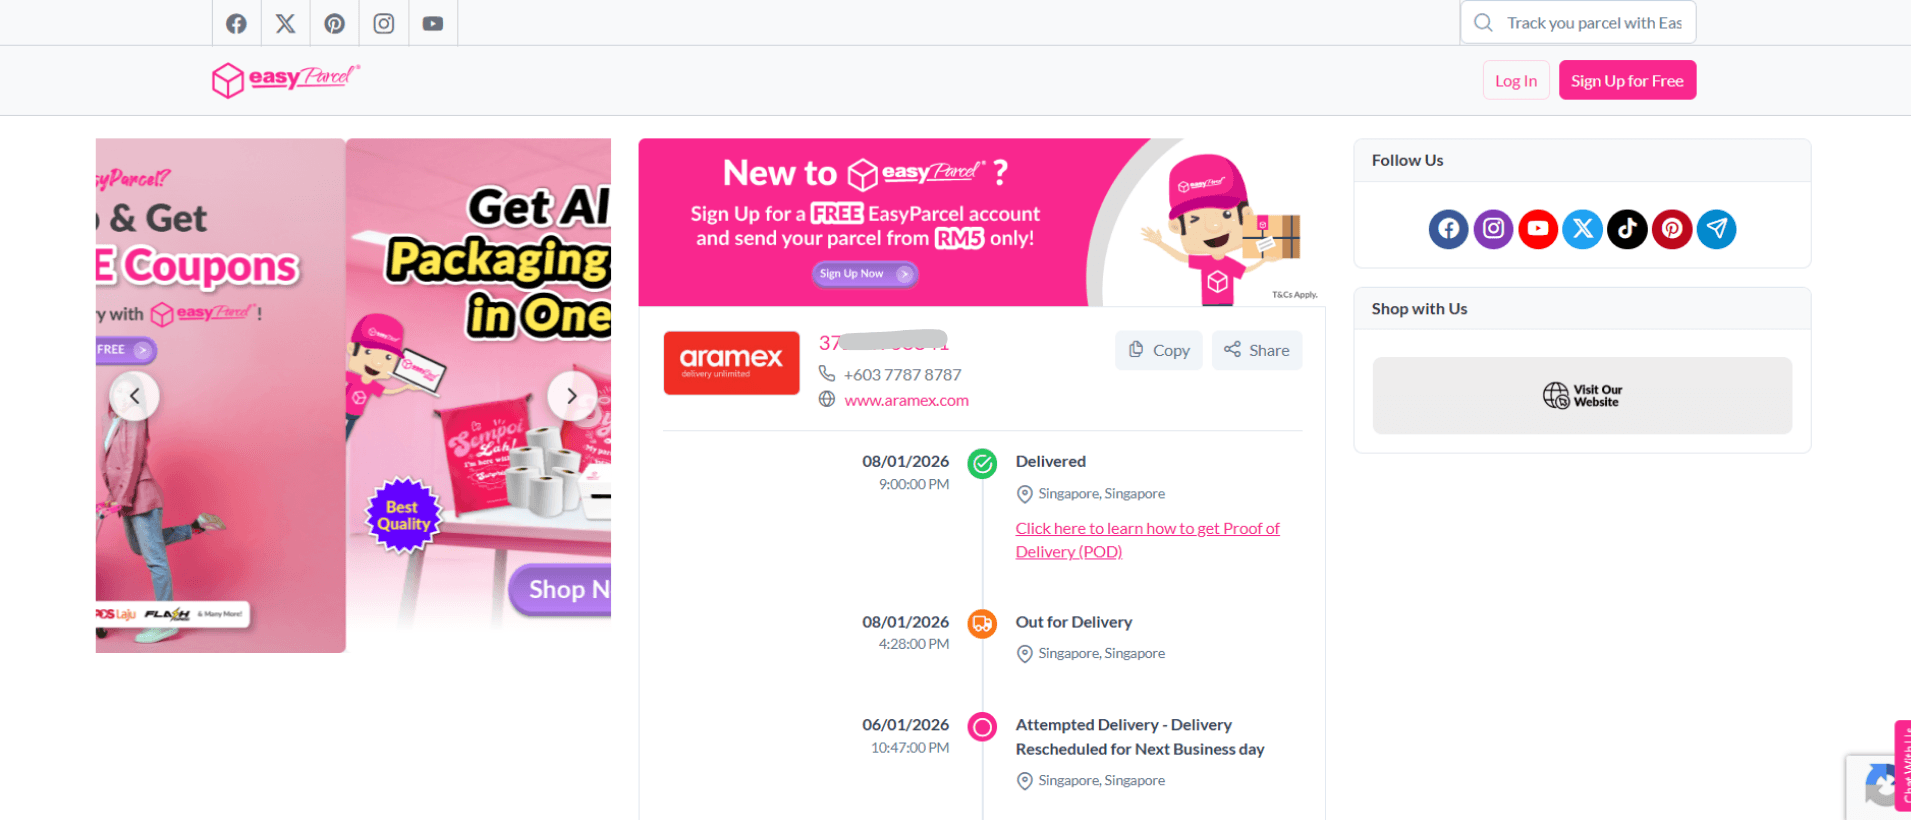The image size is (1911, 820).
Task: Open Facebook link in top bar
Action: pyautogui.click(x=236, y=23)
